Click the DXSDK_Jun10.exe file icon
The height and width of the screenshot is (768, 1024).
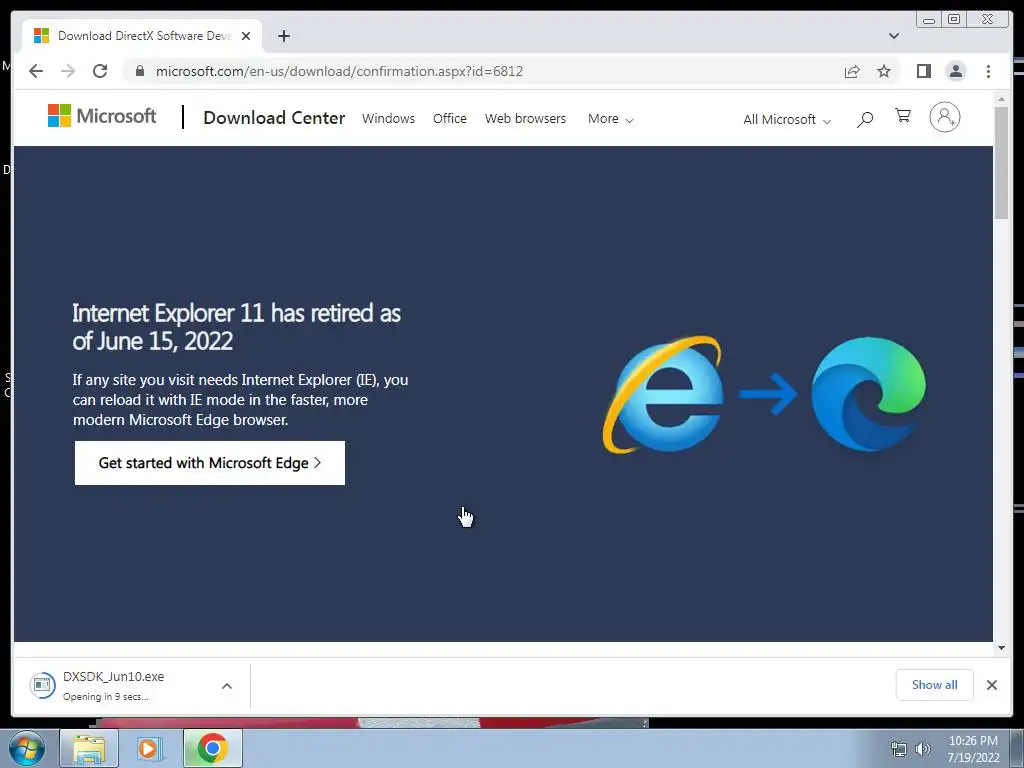[42, 685]
